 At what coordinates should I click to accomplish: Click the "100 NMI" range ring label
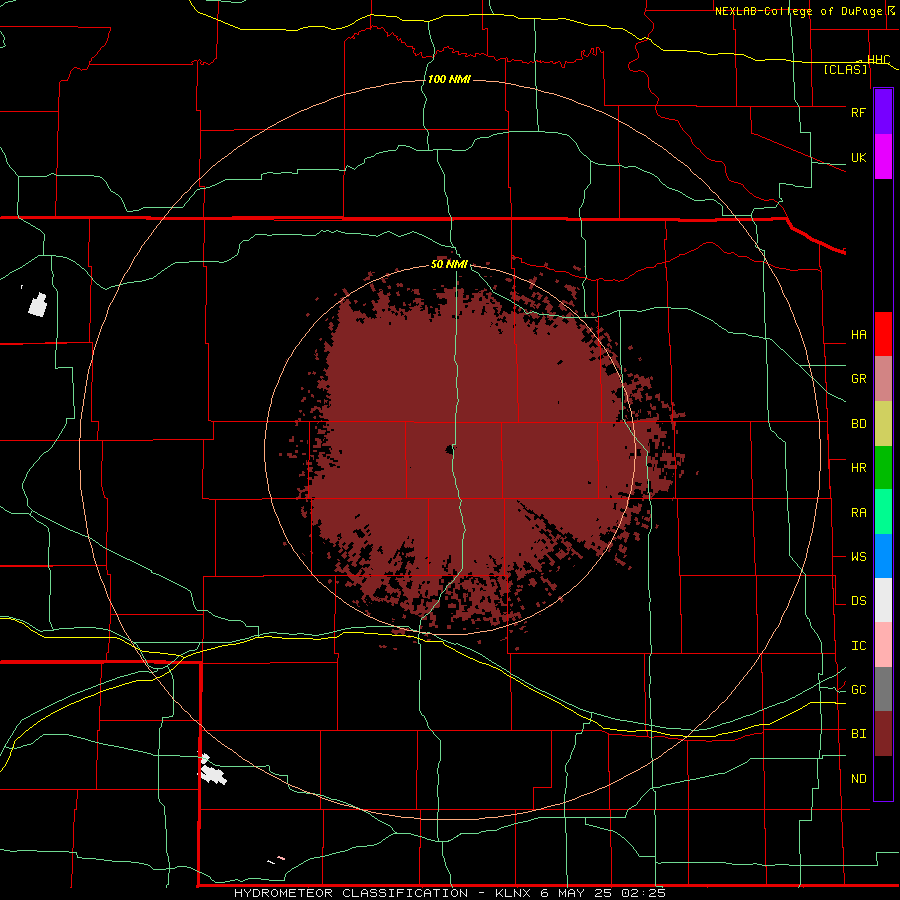click(449, 79)
